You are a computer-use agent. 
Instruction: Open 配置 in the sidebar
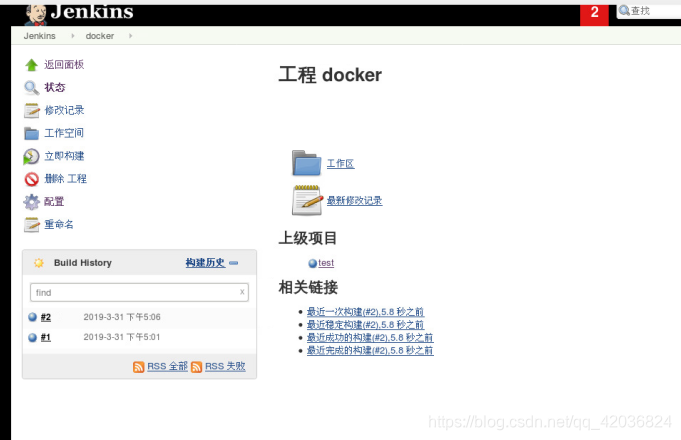tap(54, 202)
